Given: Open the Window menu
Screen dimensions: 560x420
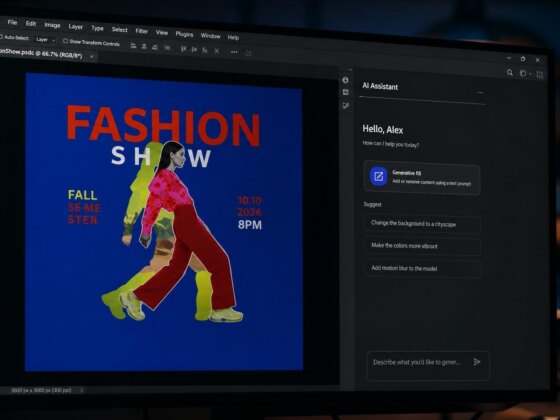Looking at the screenshot, I should [210, 36].
